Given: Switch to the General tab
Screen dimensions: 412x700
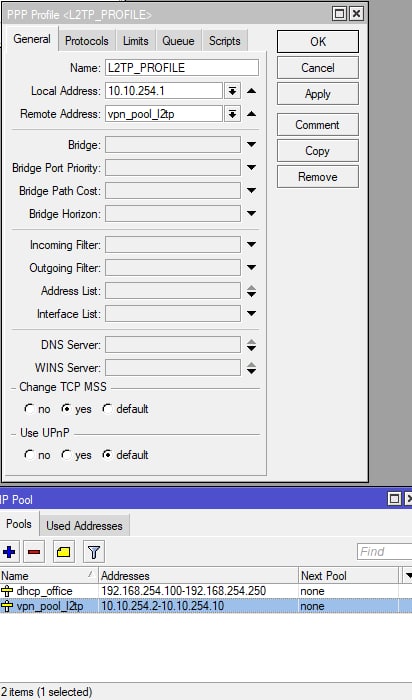Looking at the screenshot, I should pos(32,39).
